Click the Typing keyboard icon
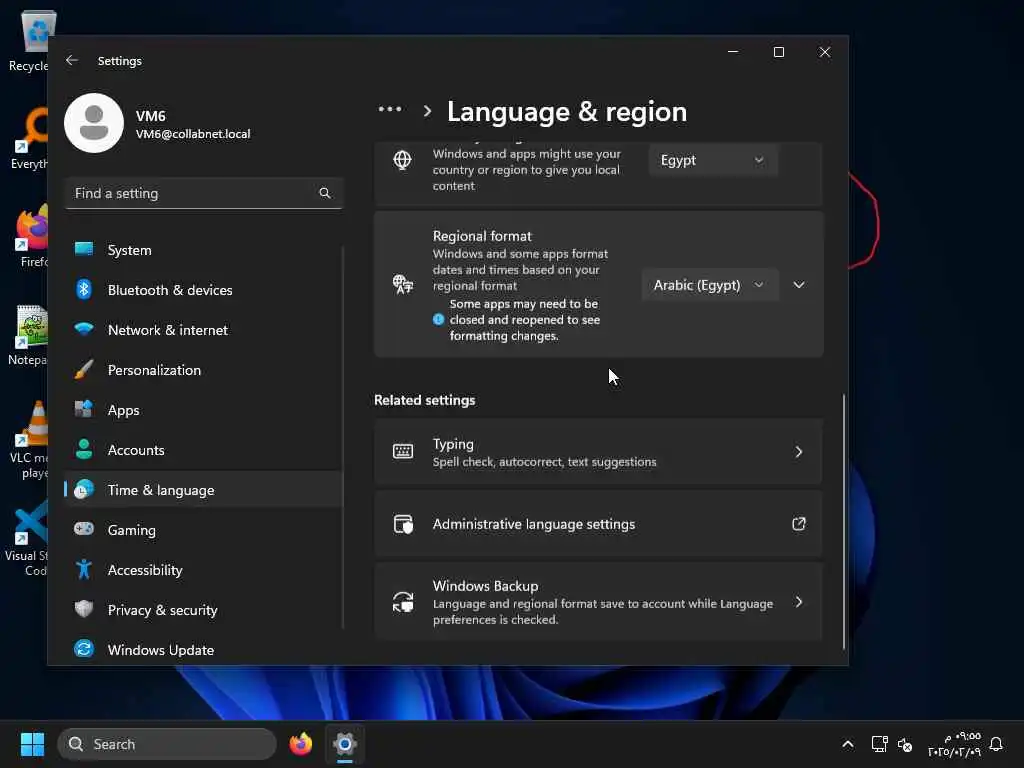This screenshot has width=1024, height=768. (x=403, y=451)
